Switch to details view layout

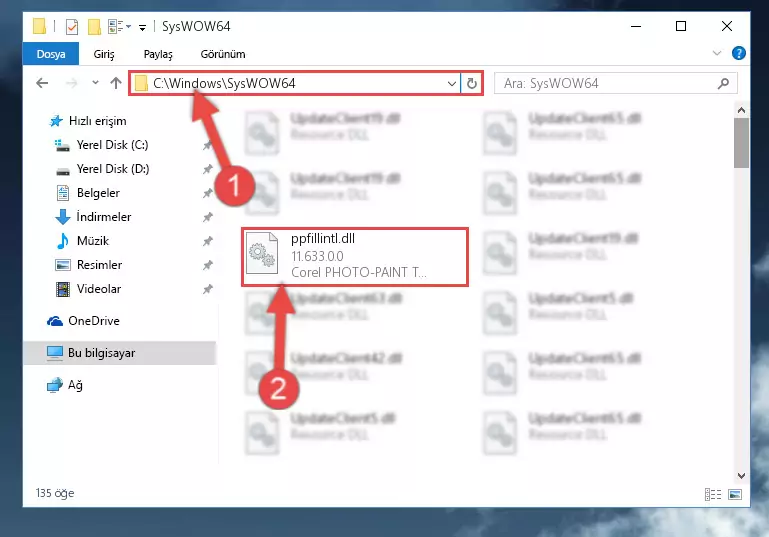tap(713, 494)
